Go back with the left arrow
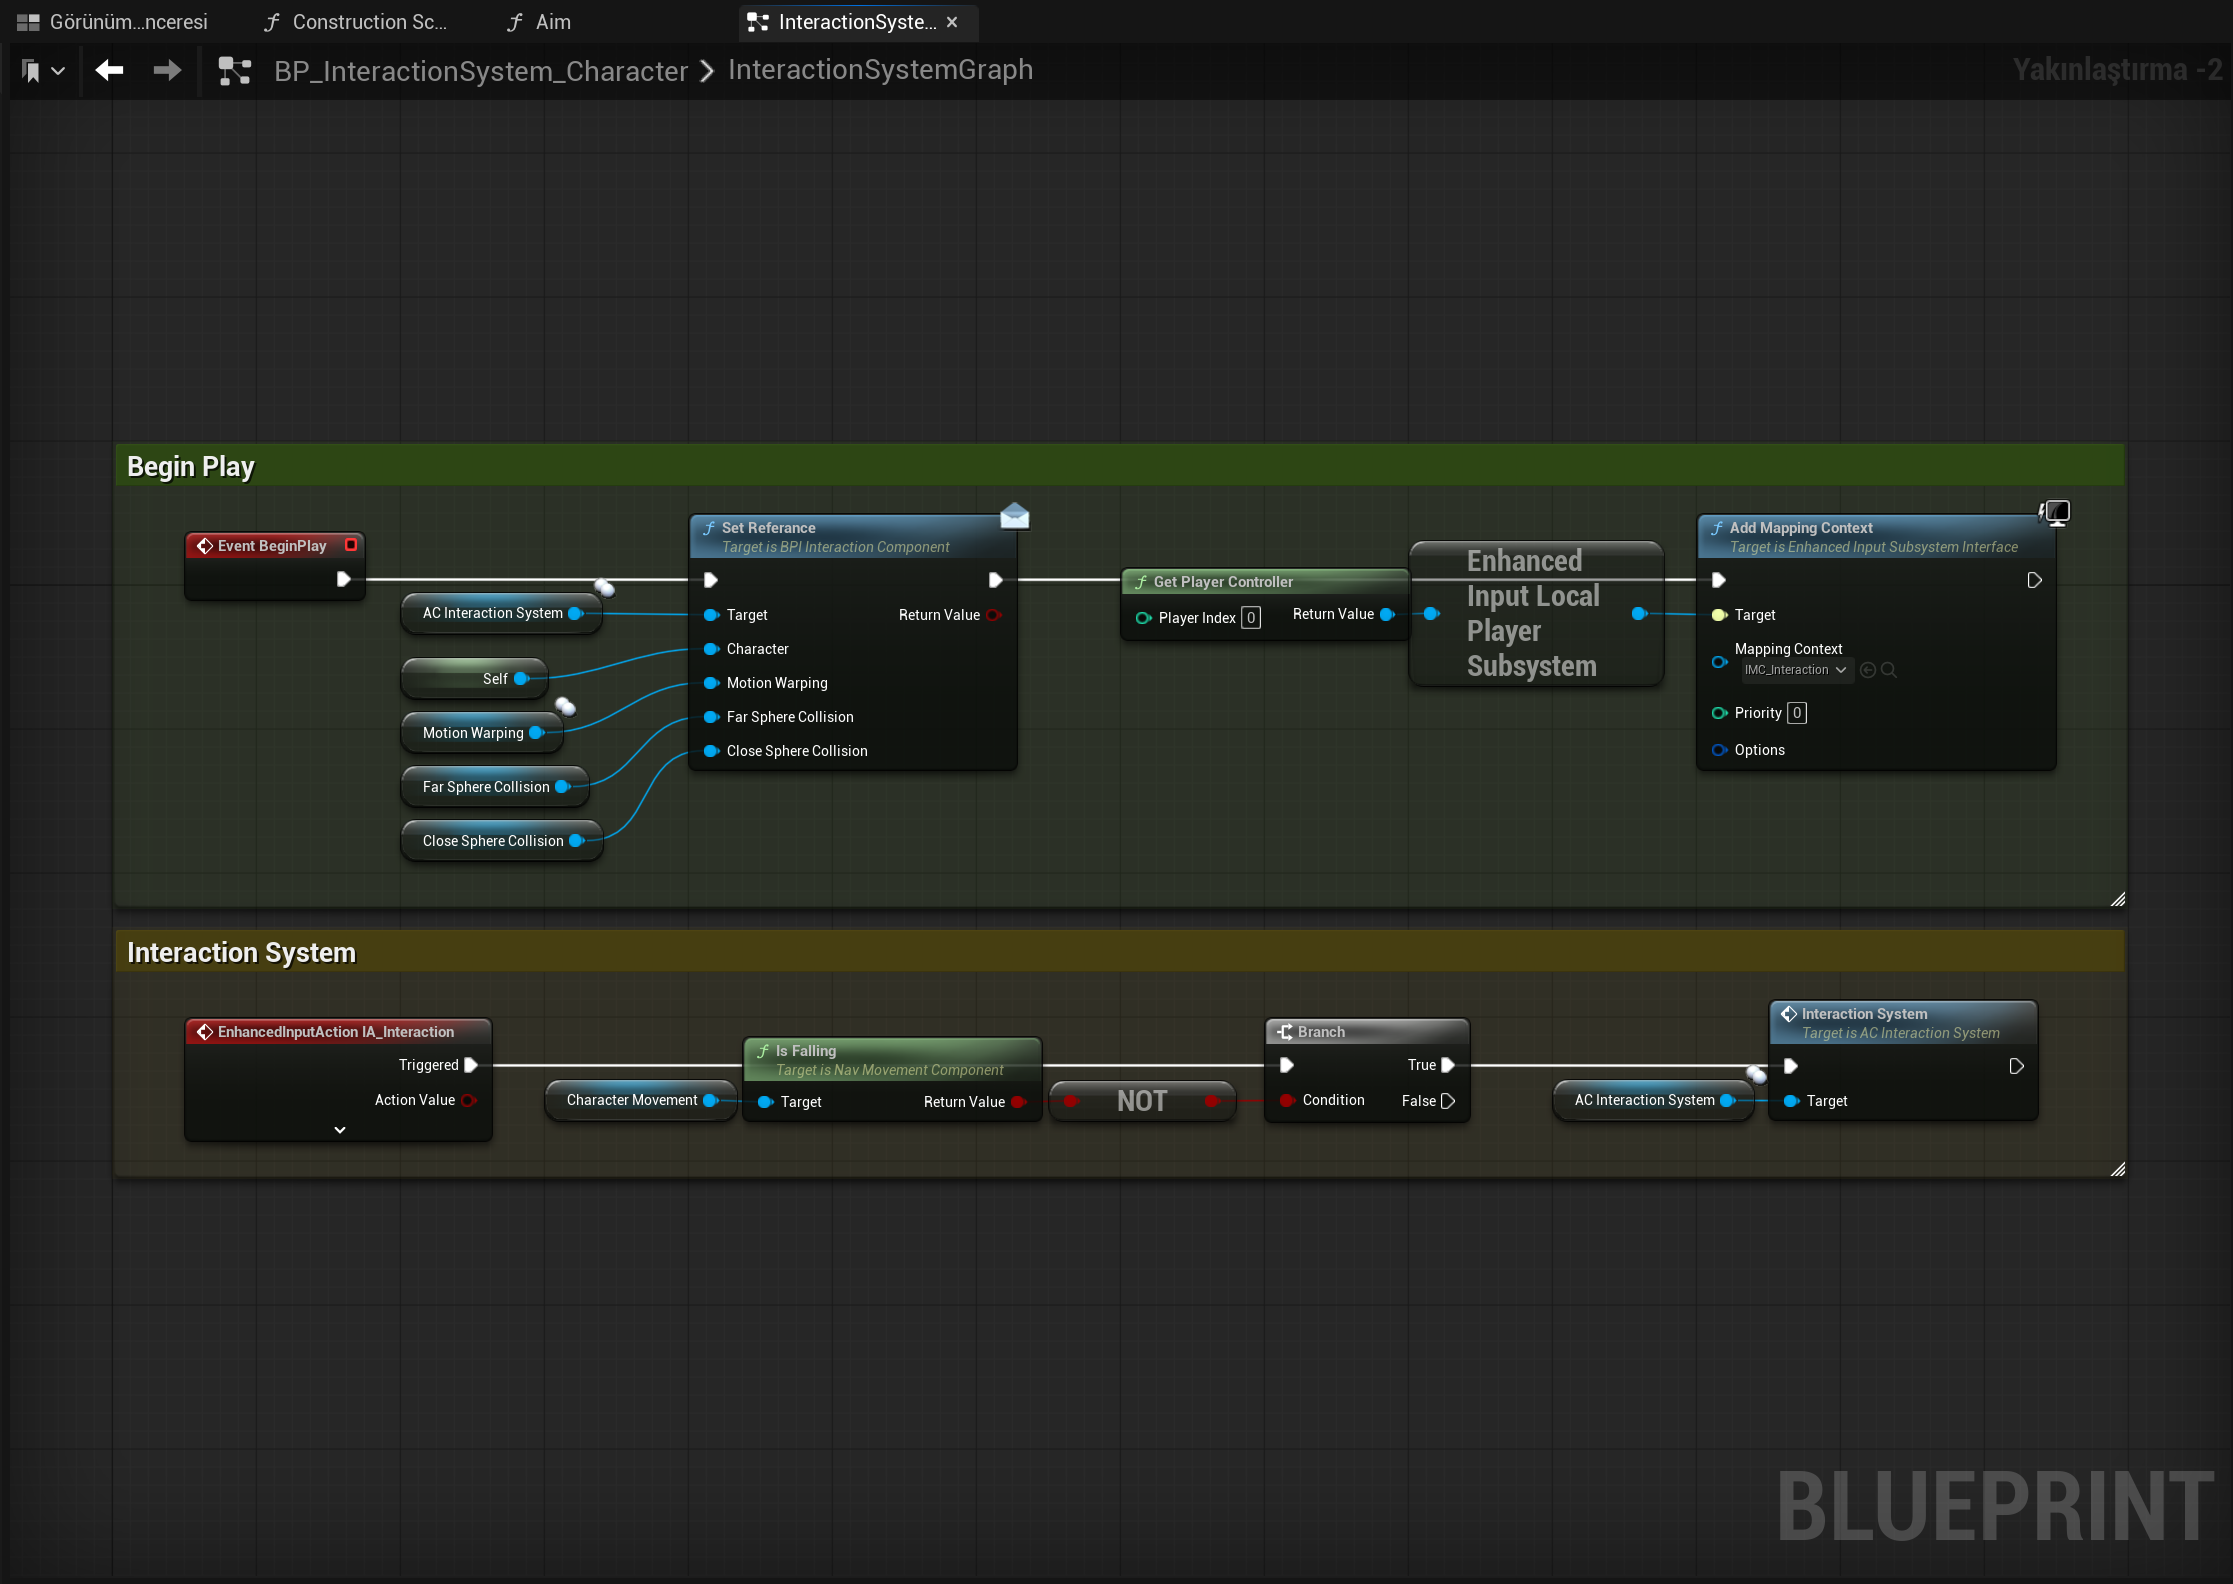The image size is (2233, 1584). 109,70
